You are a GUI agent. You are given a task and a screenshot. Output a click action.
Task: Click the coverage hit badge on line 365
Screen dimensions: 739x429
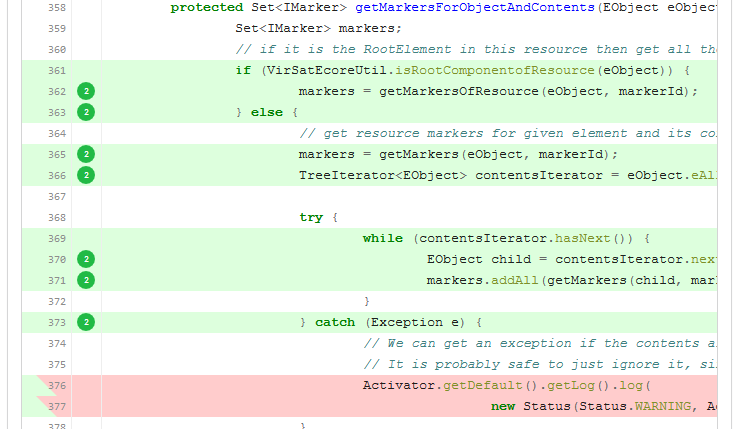click(86, 154)
